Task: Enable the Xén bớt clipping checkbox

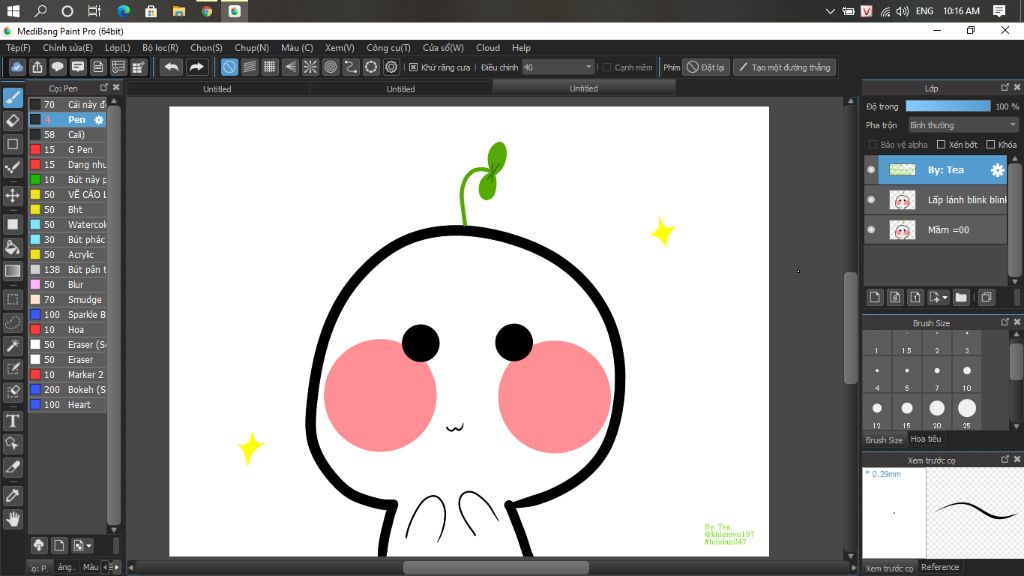Action: (x=941, y=144)
